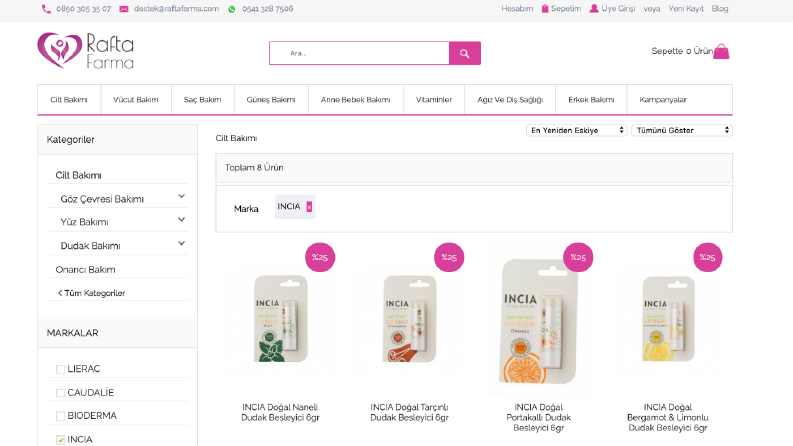Open the Blog link
This screenshot has height=446, width=793.
[x=720, y=9]
